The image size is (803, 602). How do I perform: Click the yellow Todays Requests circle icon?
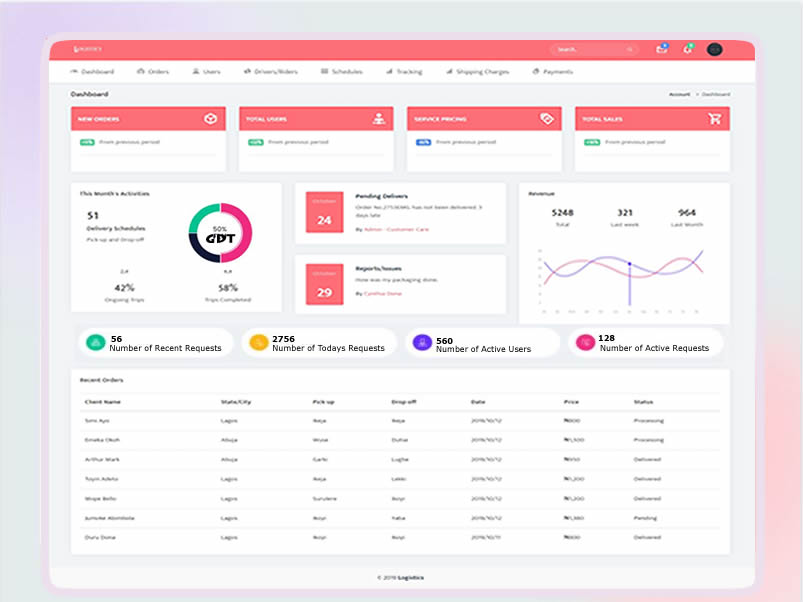258,343
